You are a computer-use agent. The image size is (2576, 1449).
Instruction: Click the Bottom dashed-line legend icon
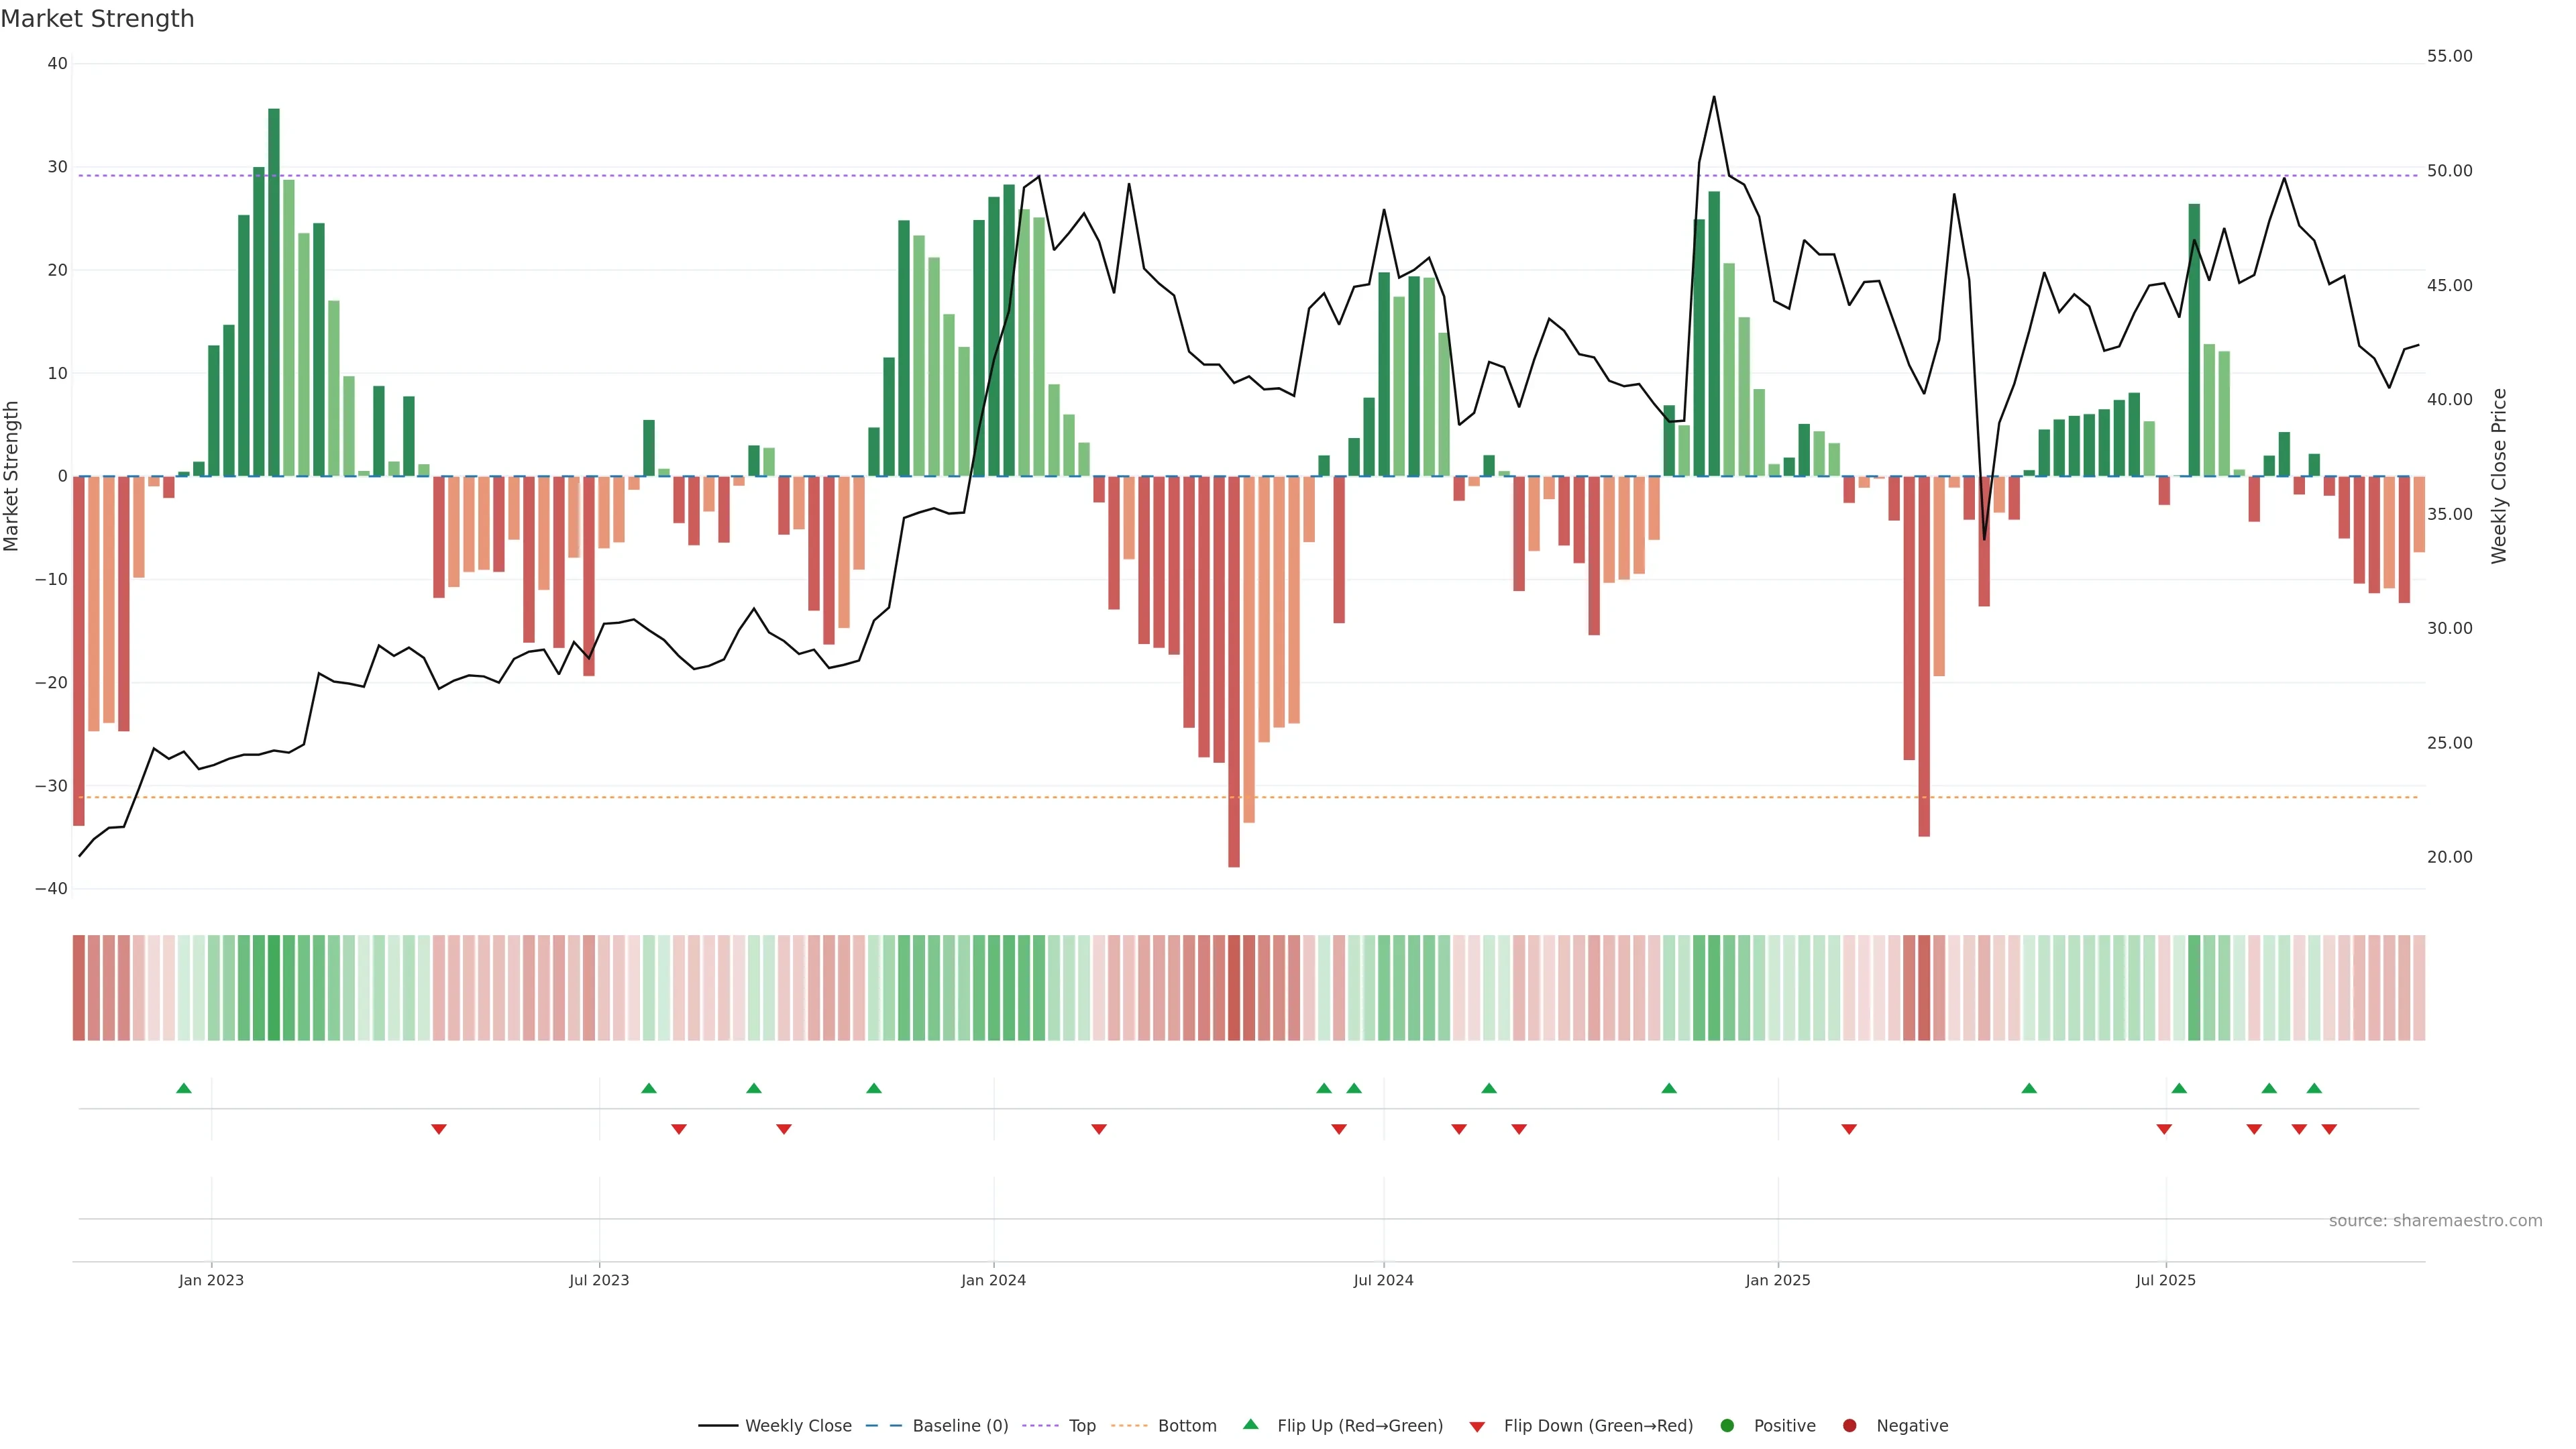(1129, 1426)
